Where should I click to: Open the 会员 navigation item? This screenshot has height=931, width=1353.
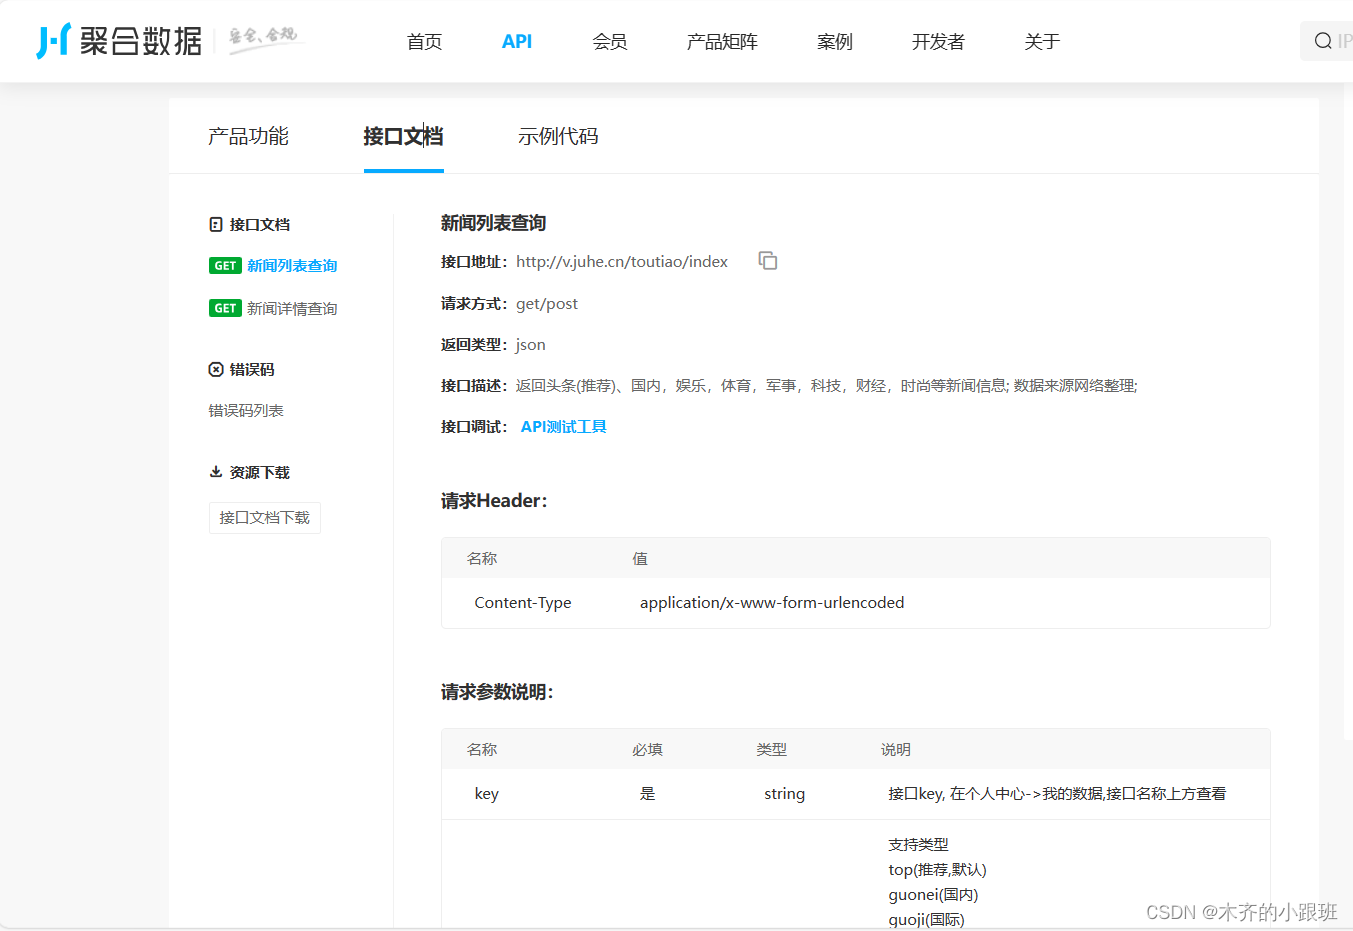click(x=609, y=41)
